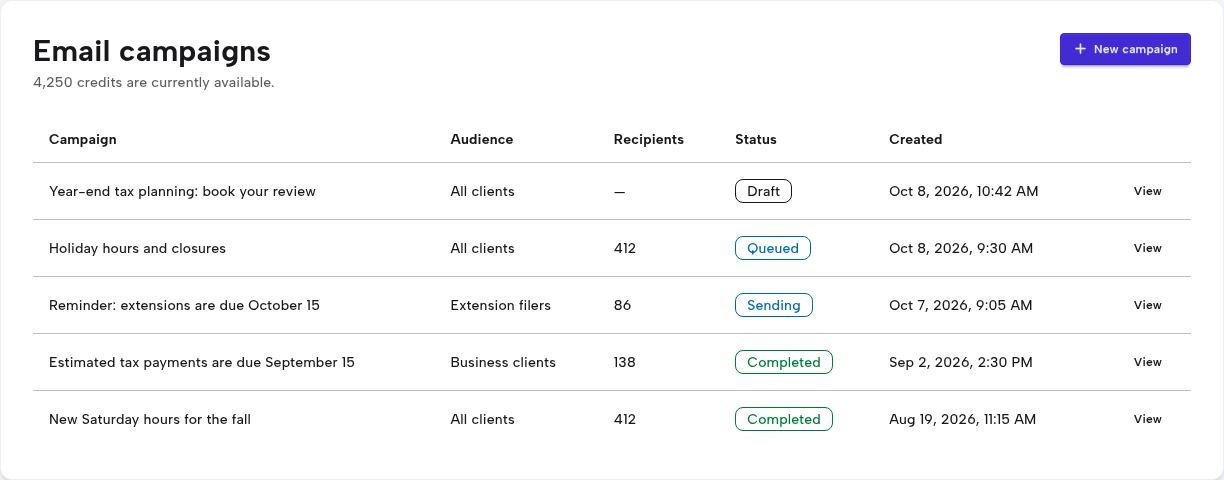Click the 'Business clients' audience cell
This screenshot has width=1224, height=480.
(503, 362)
